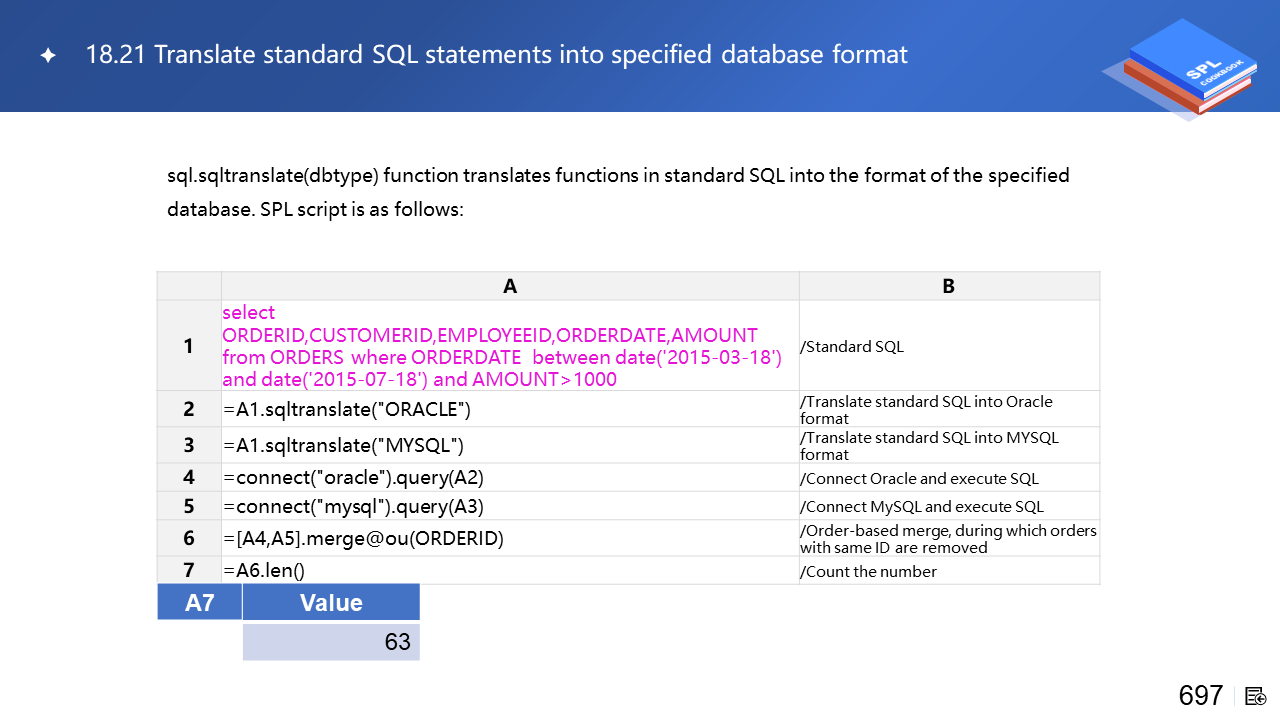
Task: Click the sparkle icon before the slide title
Action: 47,56
